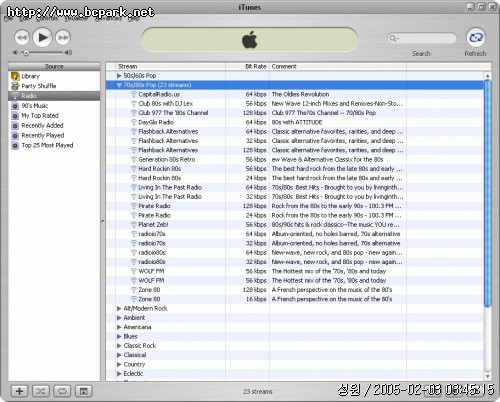
Task: Click the stream list scrollbar down arrow
Action: click(x=487, y=377)
